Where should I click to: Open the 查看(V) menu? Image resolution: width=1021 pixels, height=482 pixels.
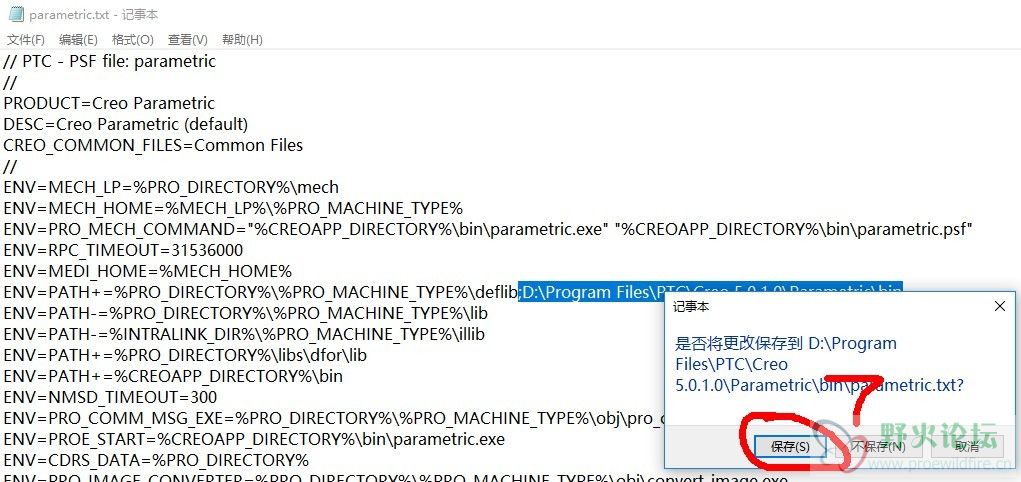click(188, 40)
